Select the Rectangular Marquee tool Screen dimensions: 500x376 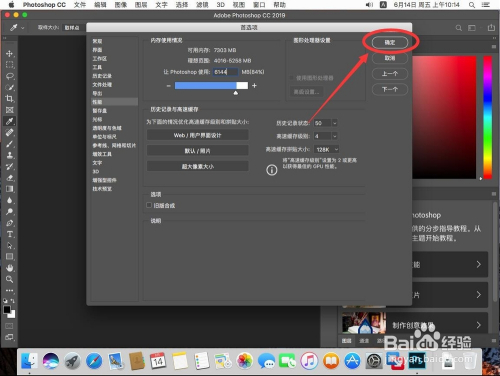click(10, 65)
